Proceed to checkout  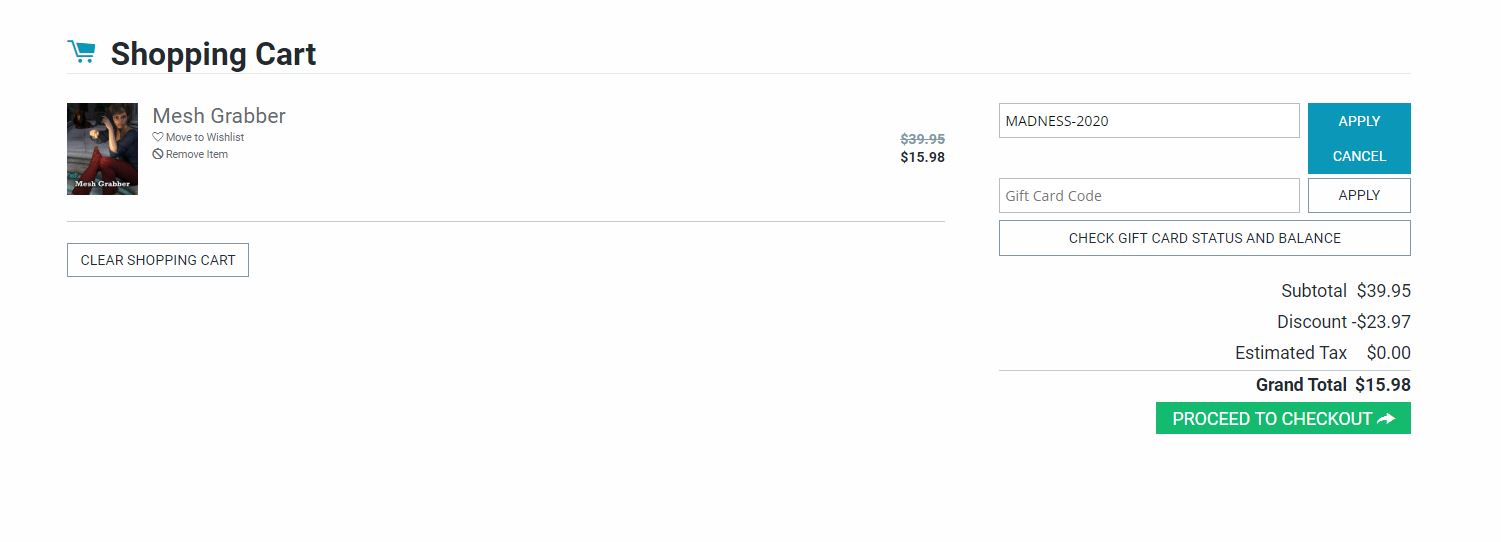click(1272, 419)
